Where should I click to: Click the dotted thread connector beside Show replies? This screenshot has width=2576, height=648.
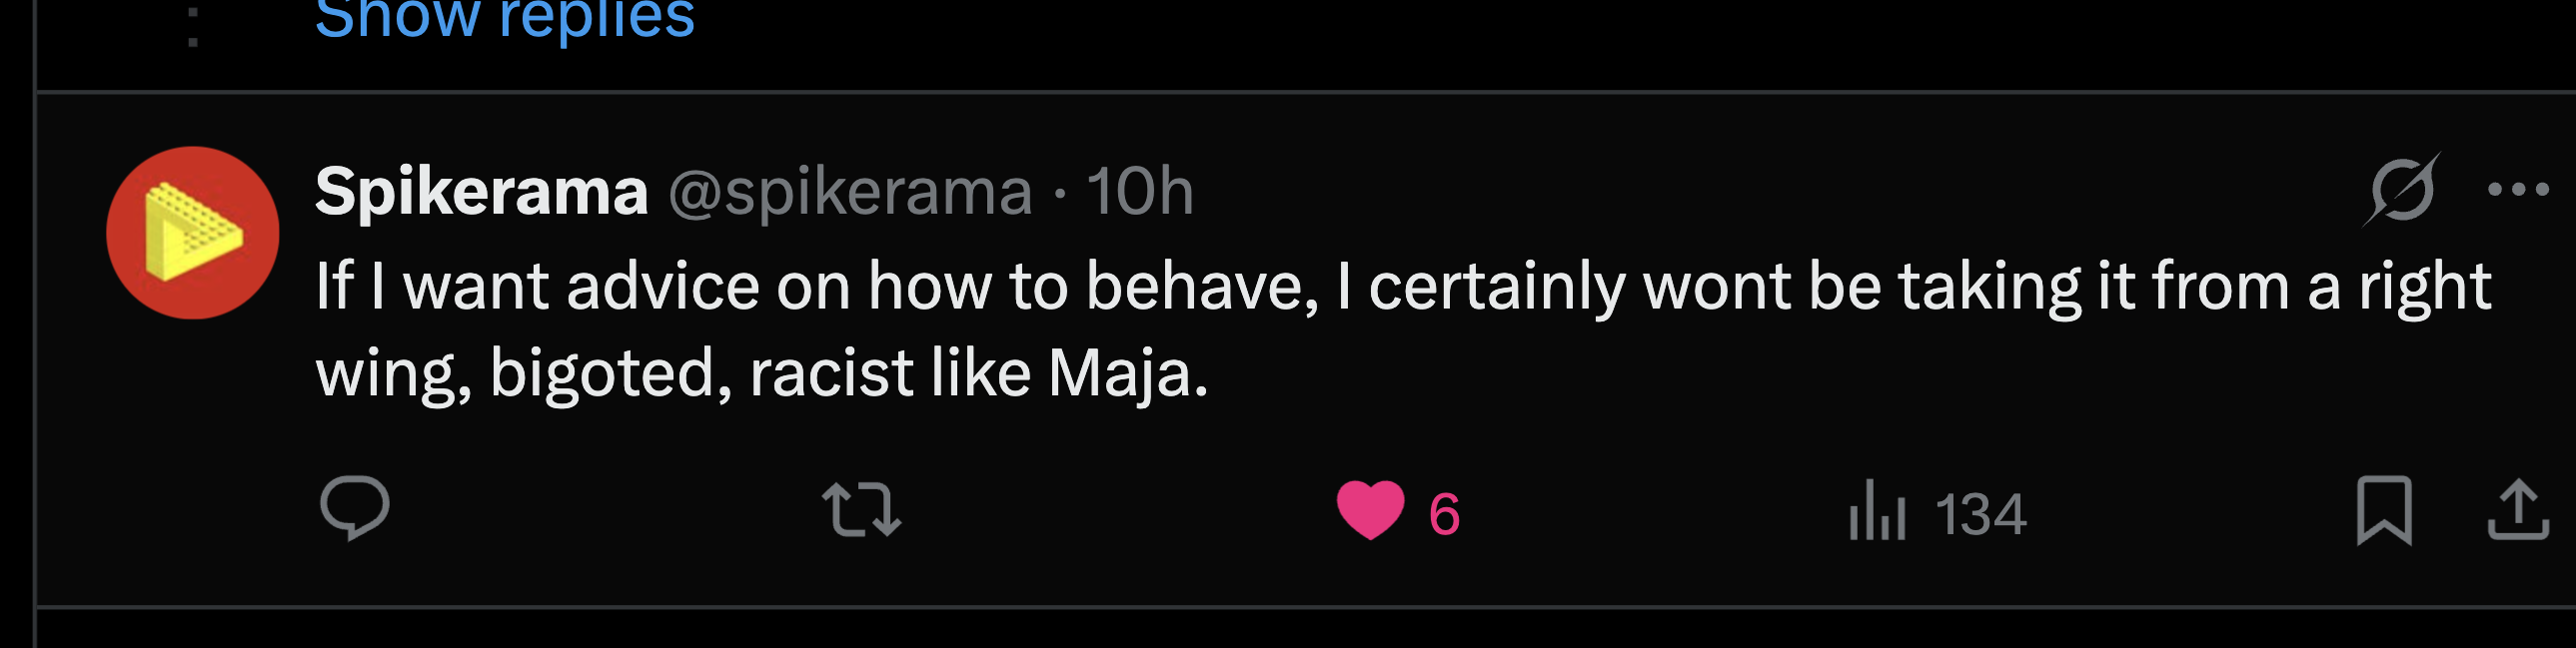[193, 25]
